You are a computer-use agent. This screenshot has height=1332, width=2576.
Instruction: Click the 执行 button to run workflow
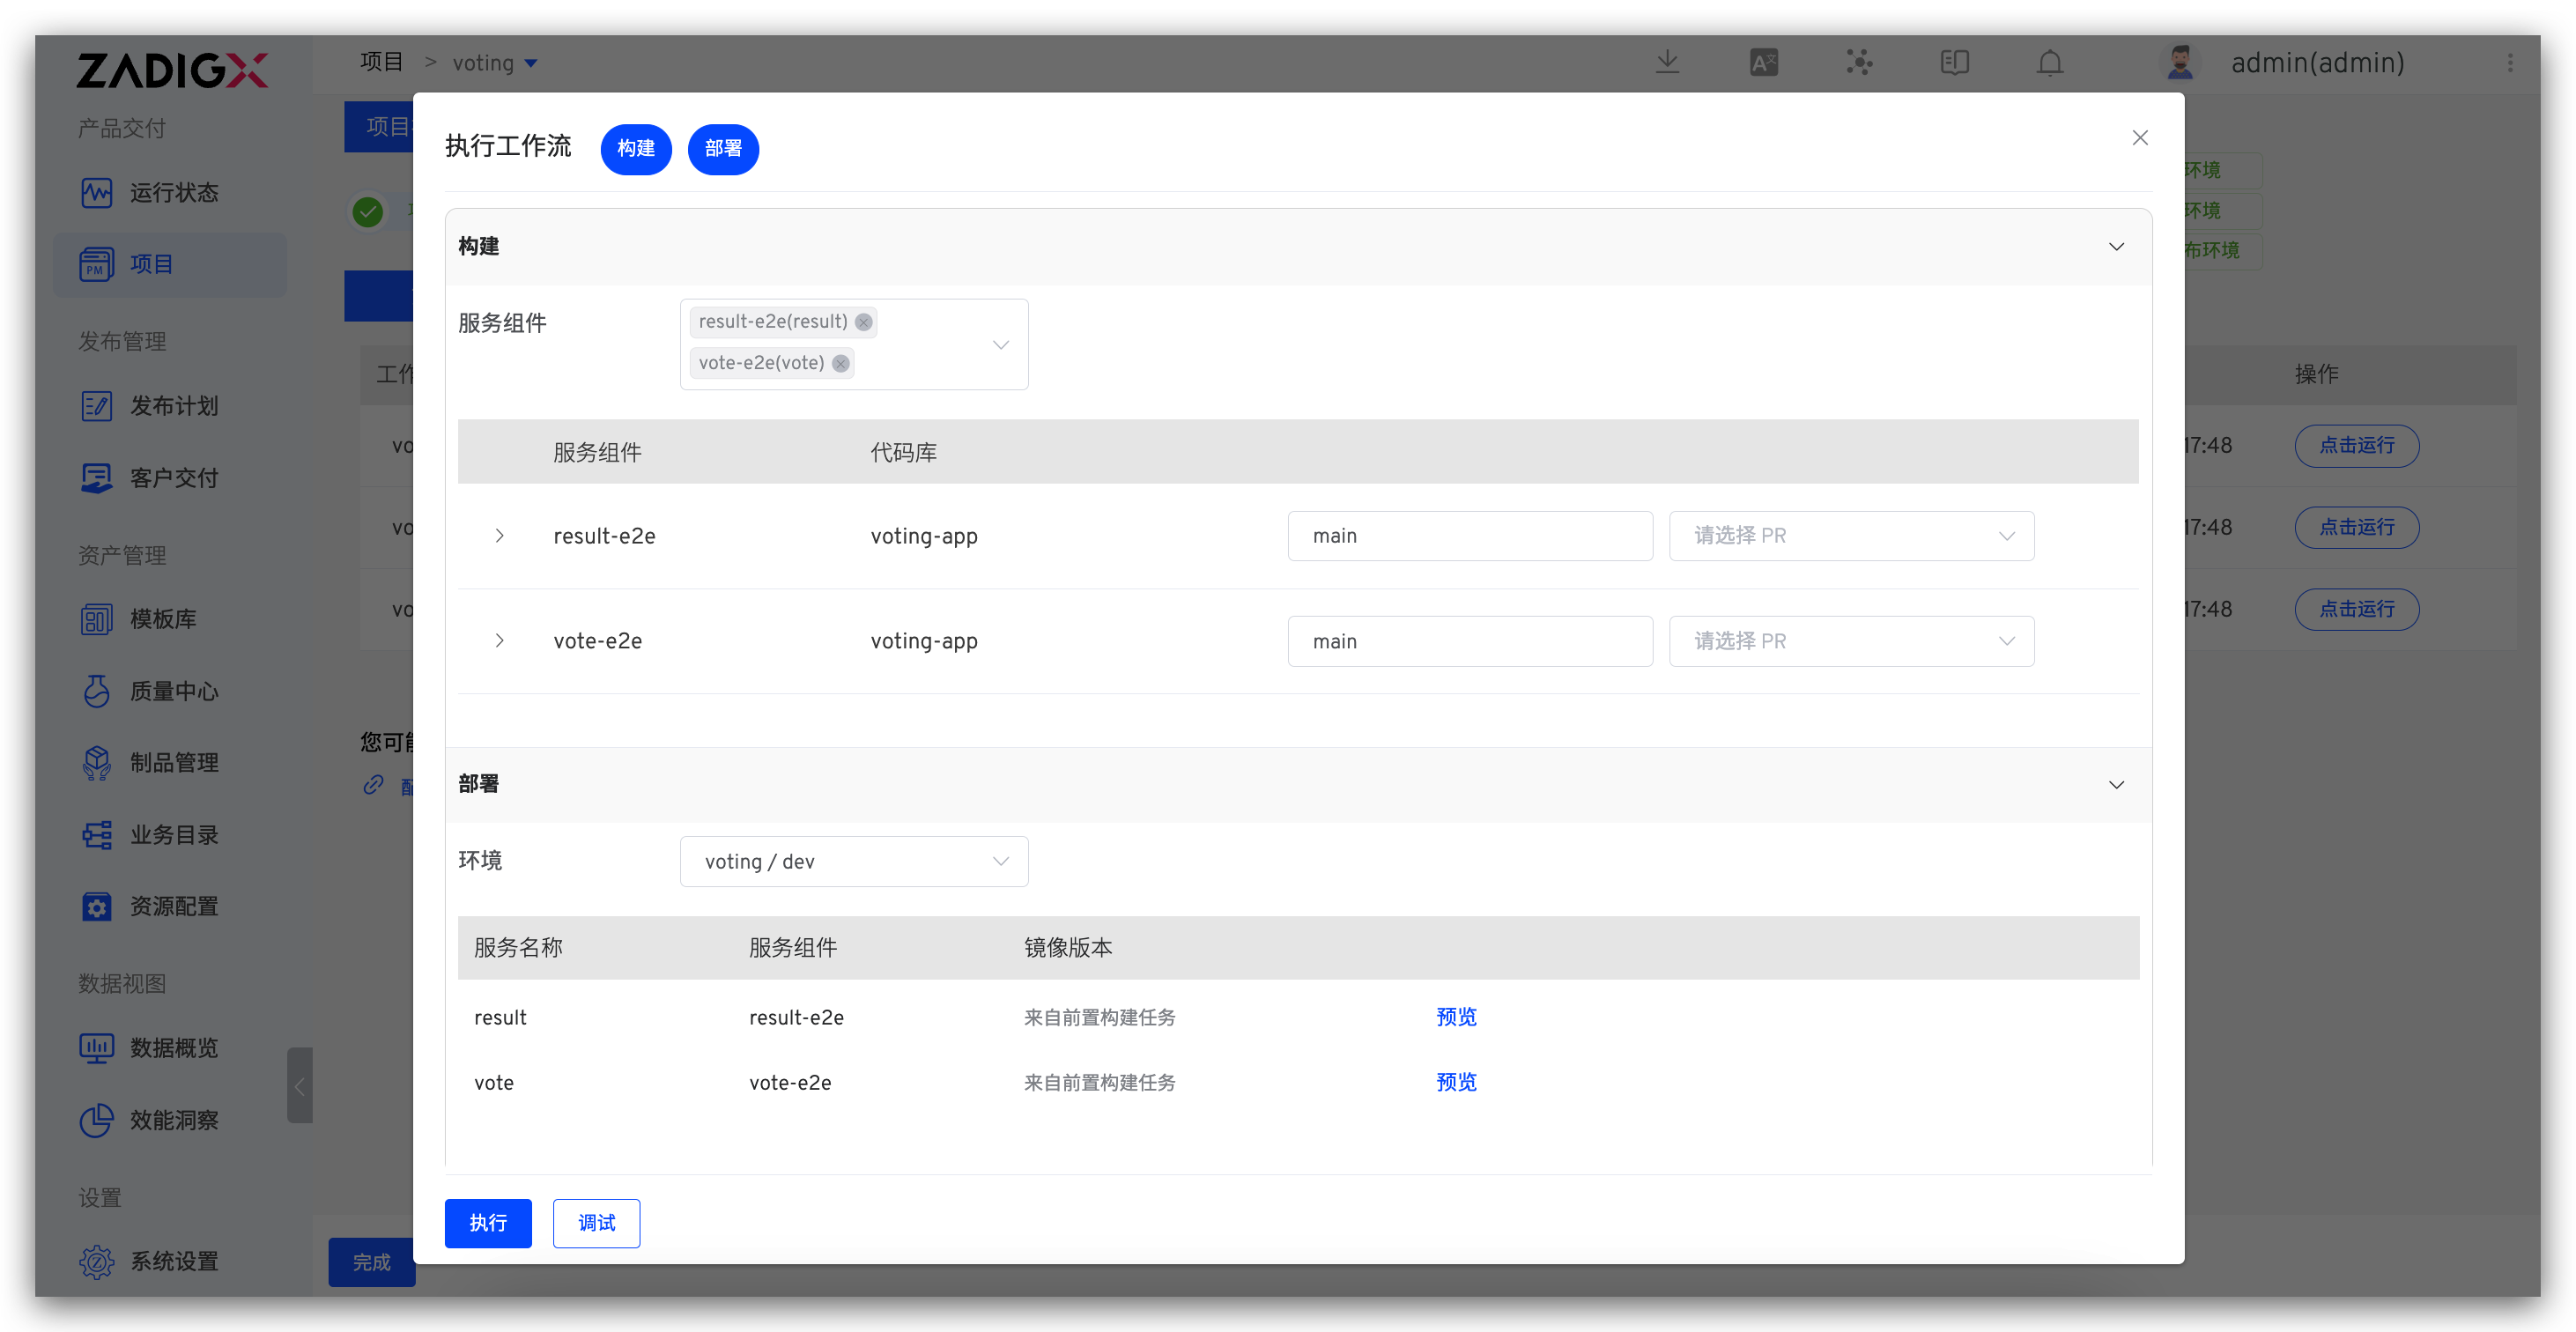click(488, 1223)
